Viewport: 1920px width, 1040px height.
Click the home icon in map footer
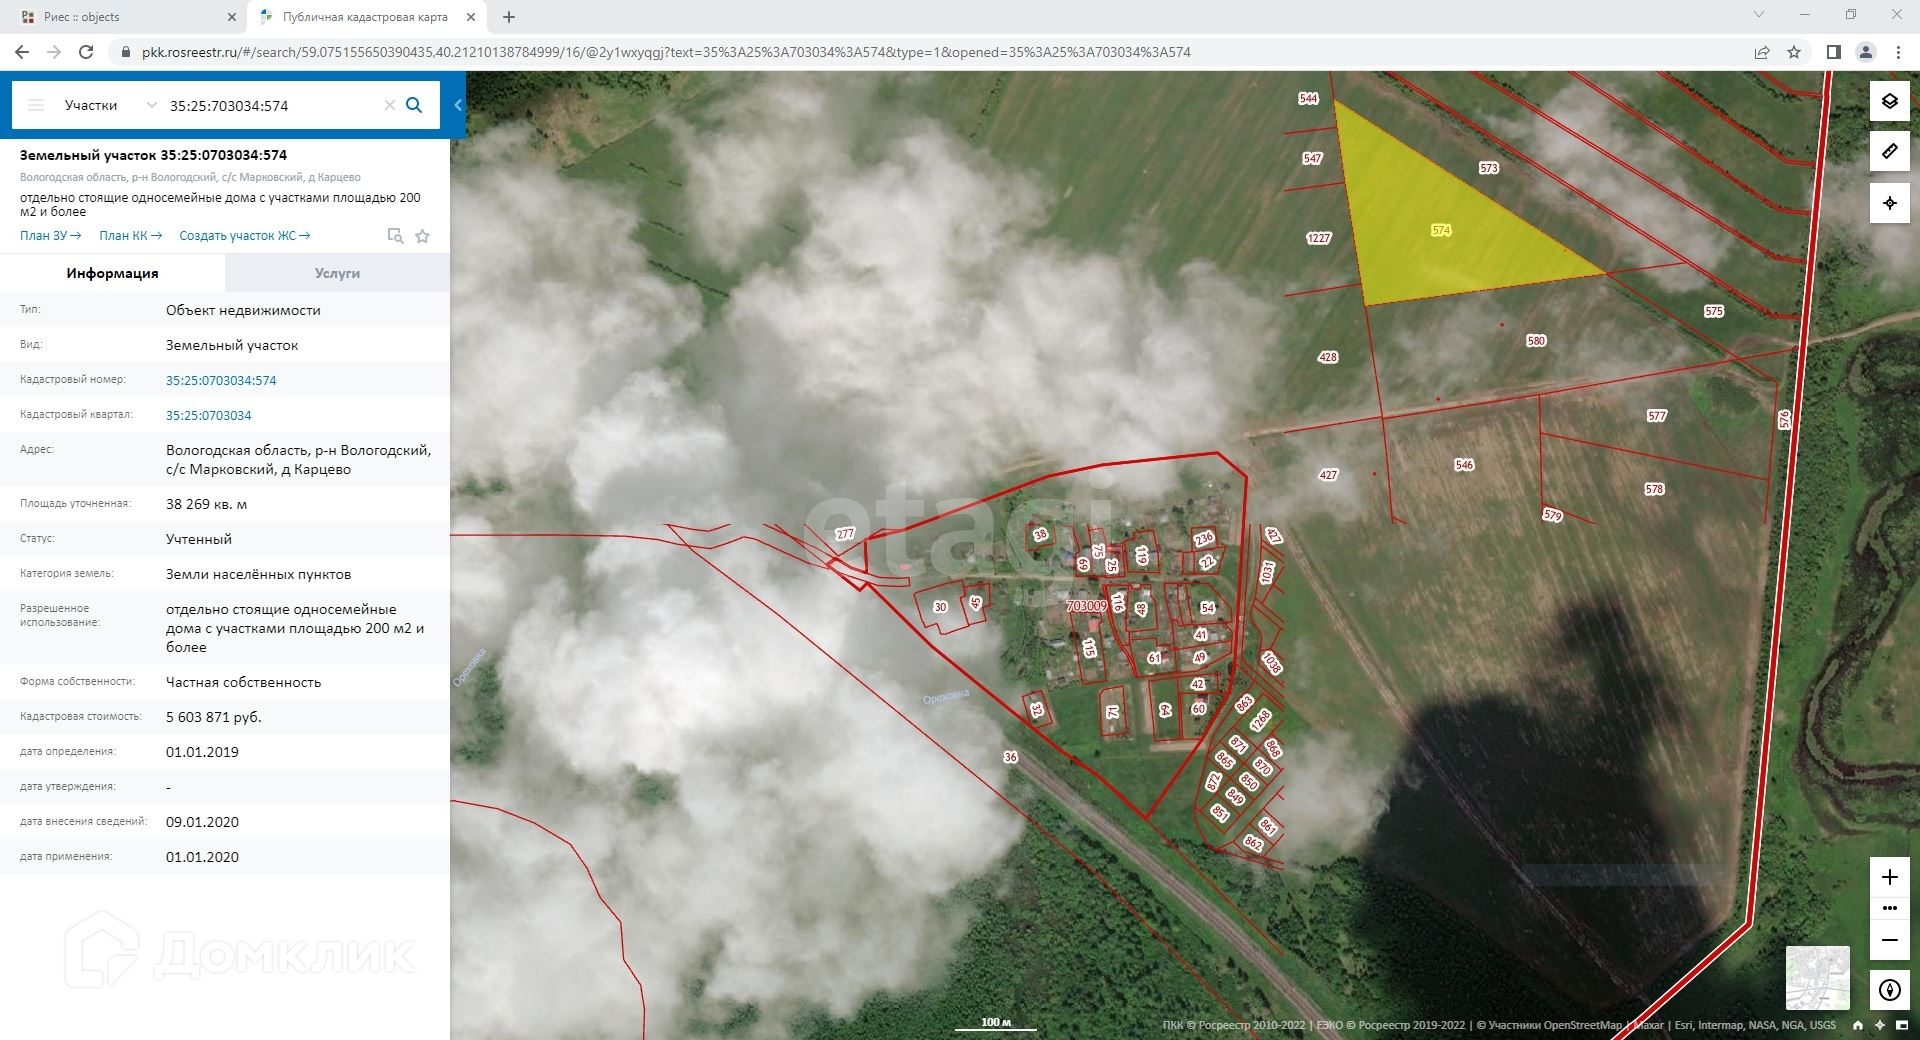coord(1858,1025)
